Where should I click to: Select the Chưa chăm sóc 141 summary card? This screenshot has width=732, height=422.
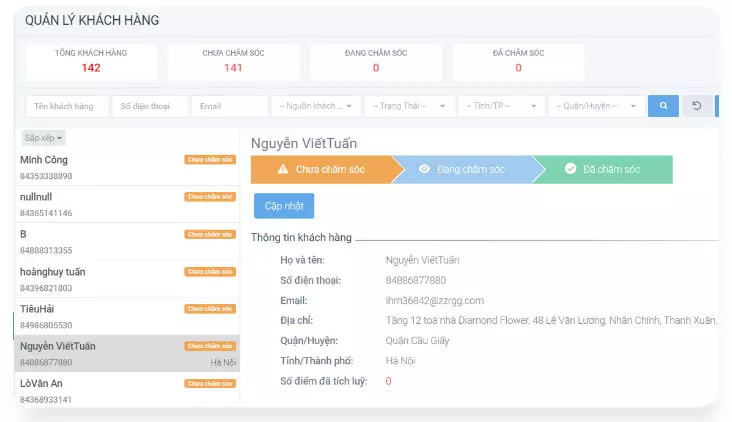coord(233,61)
